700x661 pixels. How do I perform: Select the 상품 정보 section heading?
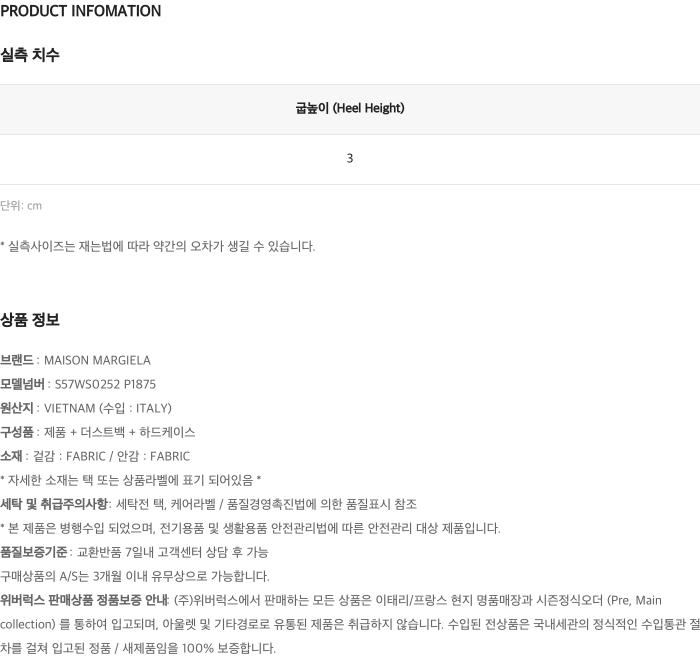point(29,320)
